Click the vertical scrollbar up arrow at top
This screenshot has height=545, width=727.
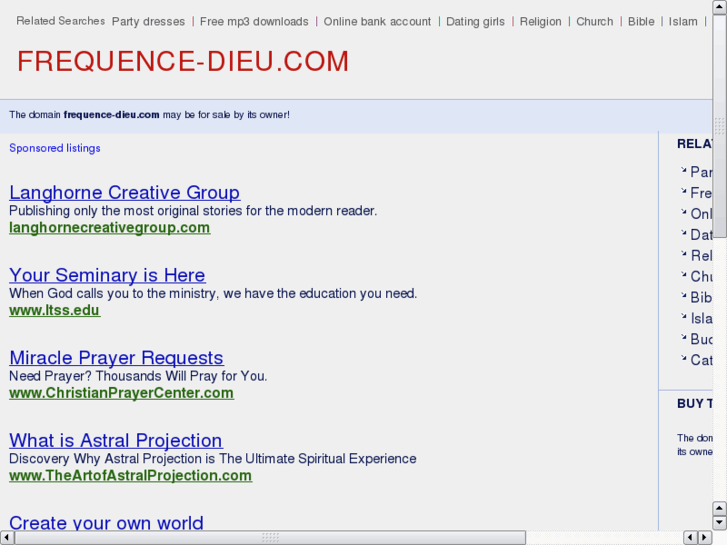point(720,6)
